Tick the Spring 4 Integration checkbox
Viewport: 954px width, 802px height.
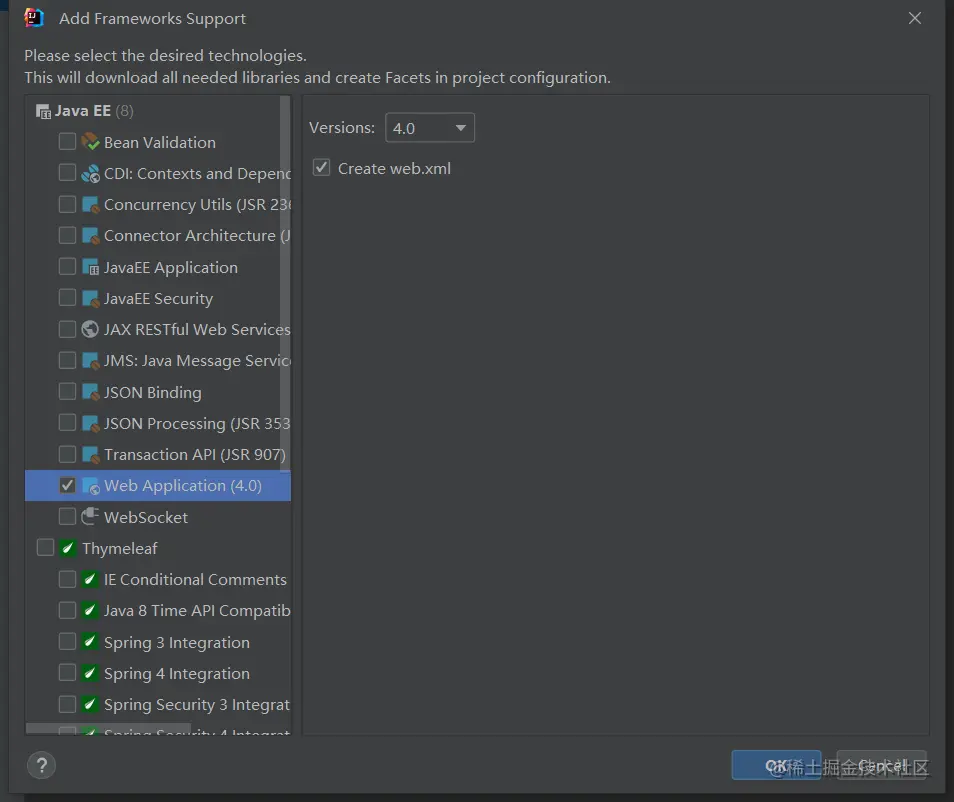(67, 672)
